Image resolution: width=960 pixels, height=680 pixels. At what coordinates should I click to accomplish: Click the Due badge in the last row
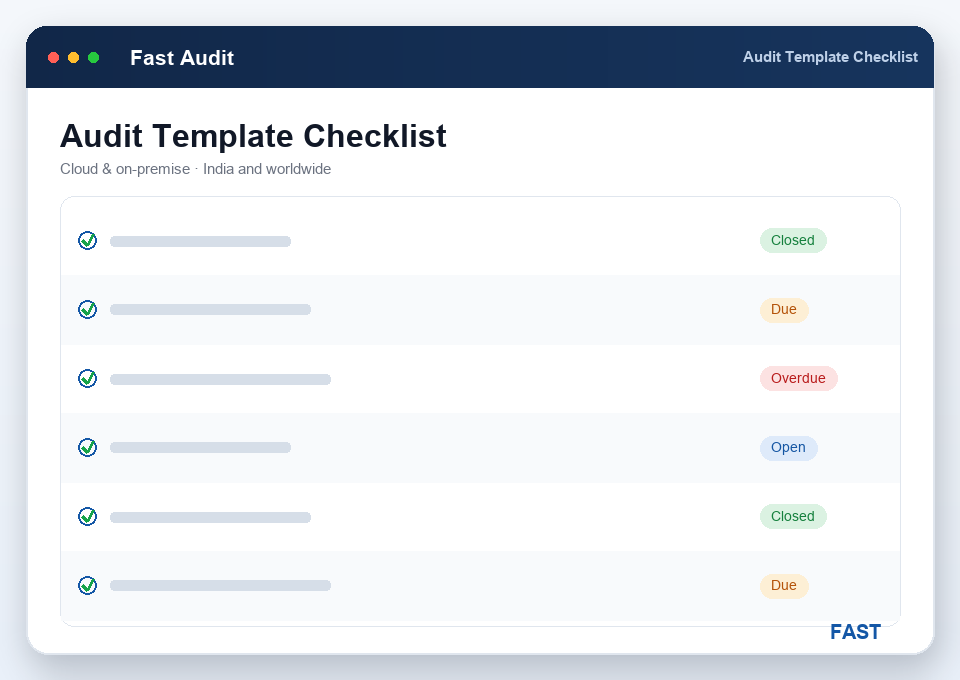click(x=784, y=586)
